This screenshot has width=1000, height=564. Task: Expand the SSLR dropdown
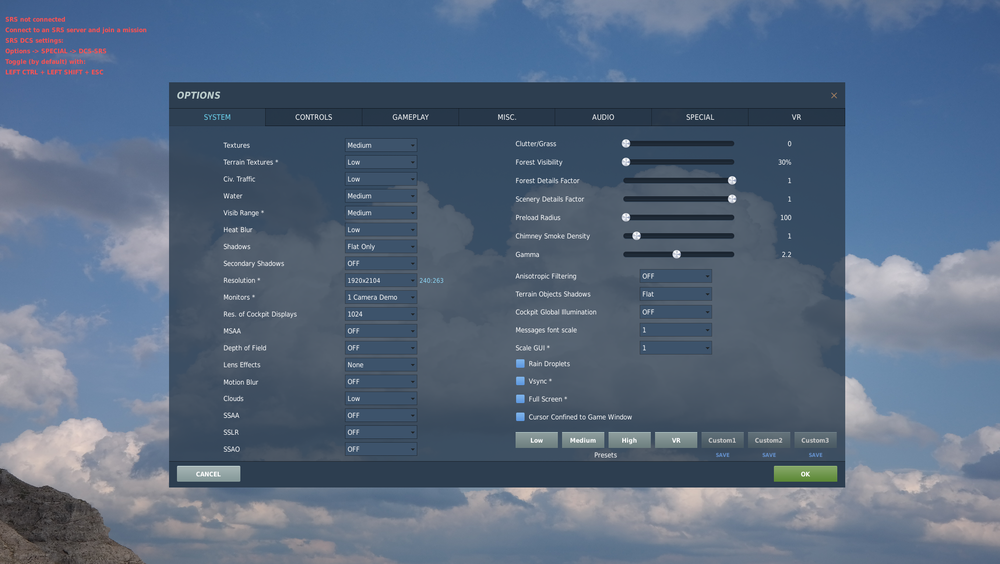pyautogui.click(x=381, y=433)
